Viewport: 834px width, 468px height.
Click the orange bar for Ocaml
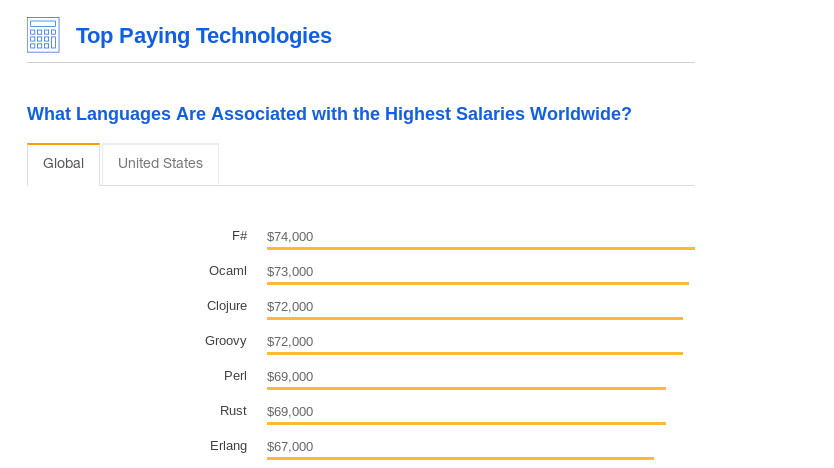coord(477,283)
